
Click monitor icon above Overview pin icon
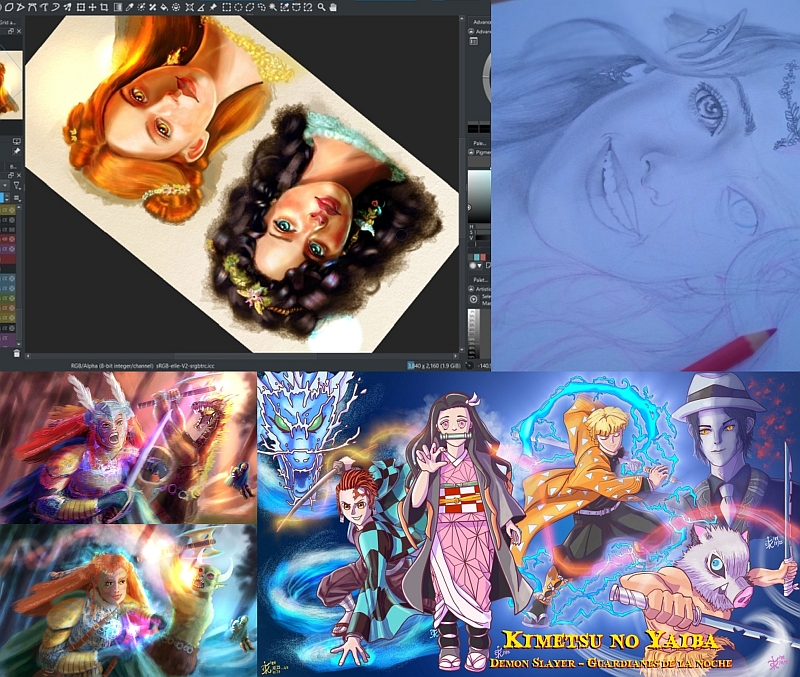click(17, 141)
